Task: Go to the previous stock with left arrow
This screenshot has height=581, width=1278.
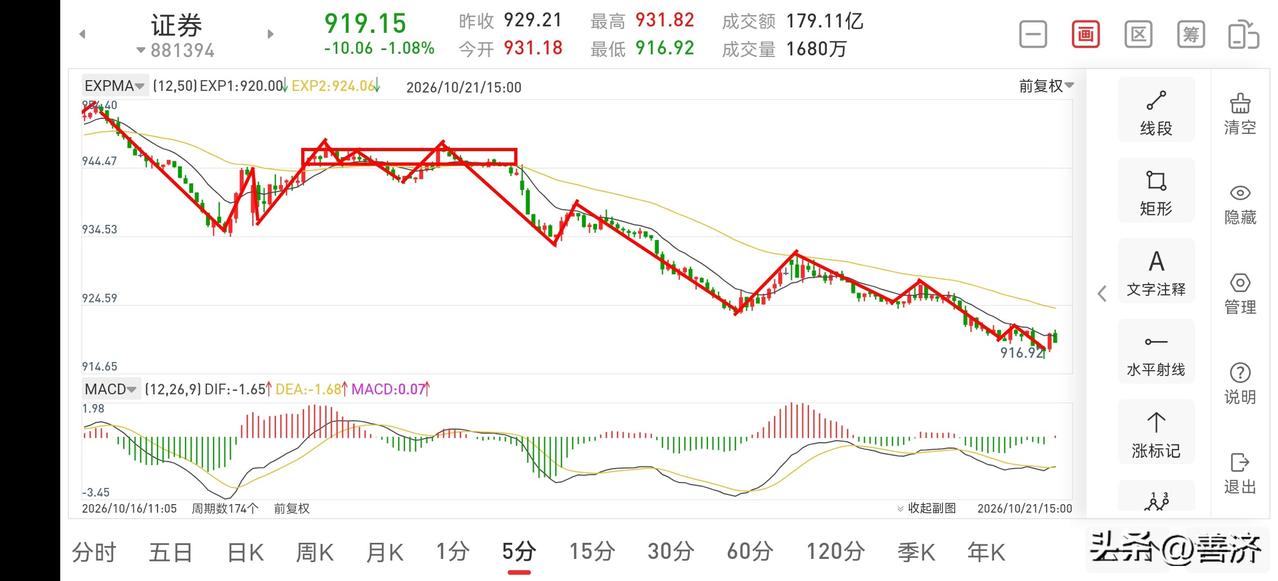Action: pyautogui.click(x=82, y=34)
